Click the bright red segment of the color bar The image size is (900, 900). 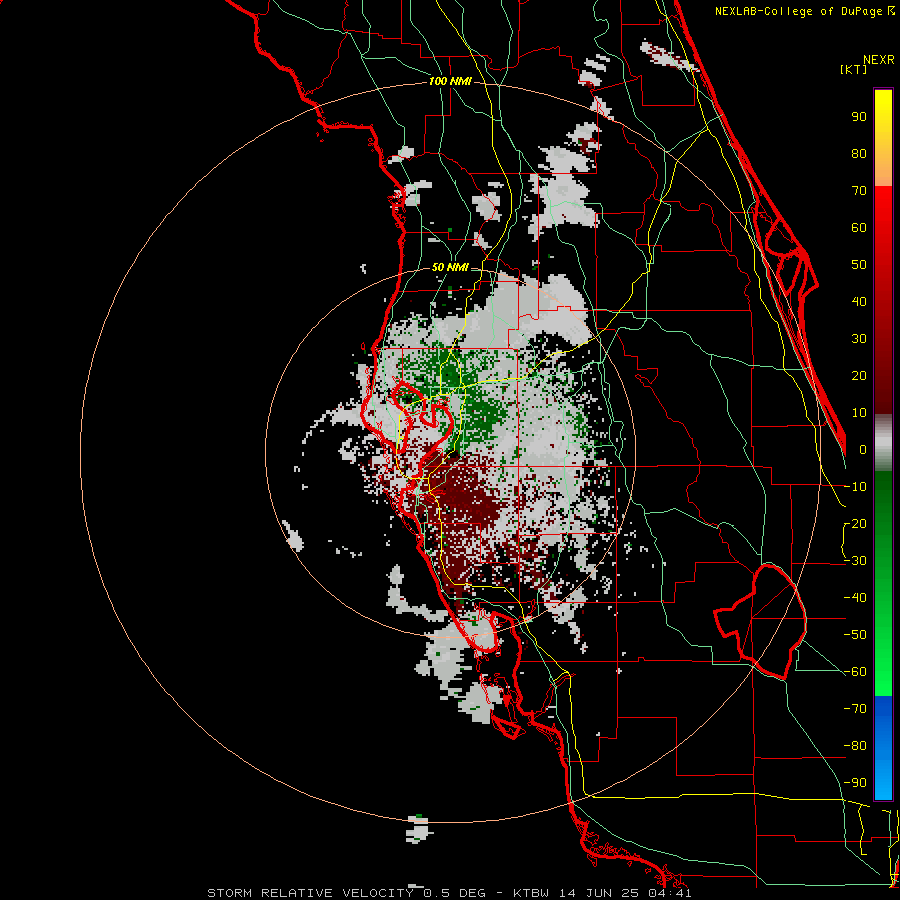[x=883, y=224]
